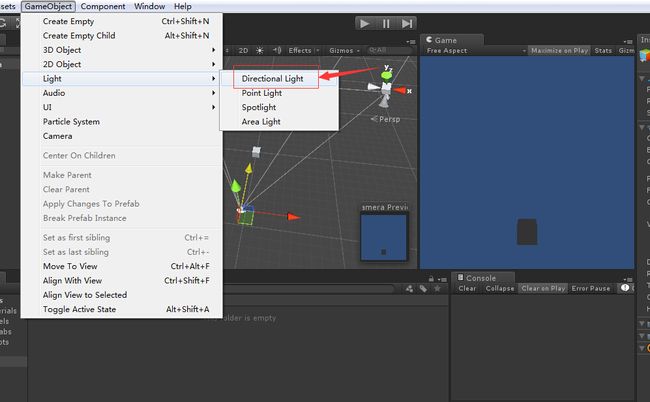Click the red X move arrow handle
The width and height of the screenshot is (650, 402).
(293, 217)
